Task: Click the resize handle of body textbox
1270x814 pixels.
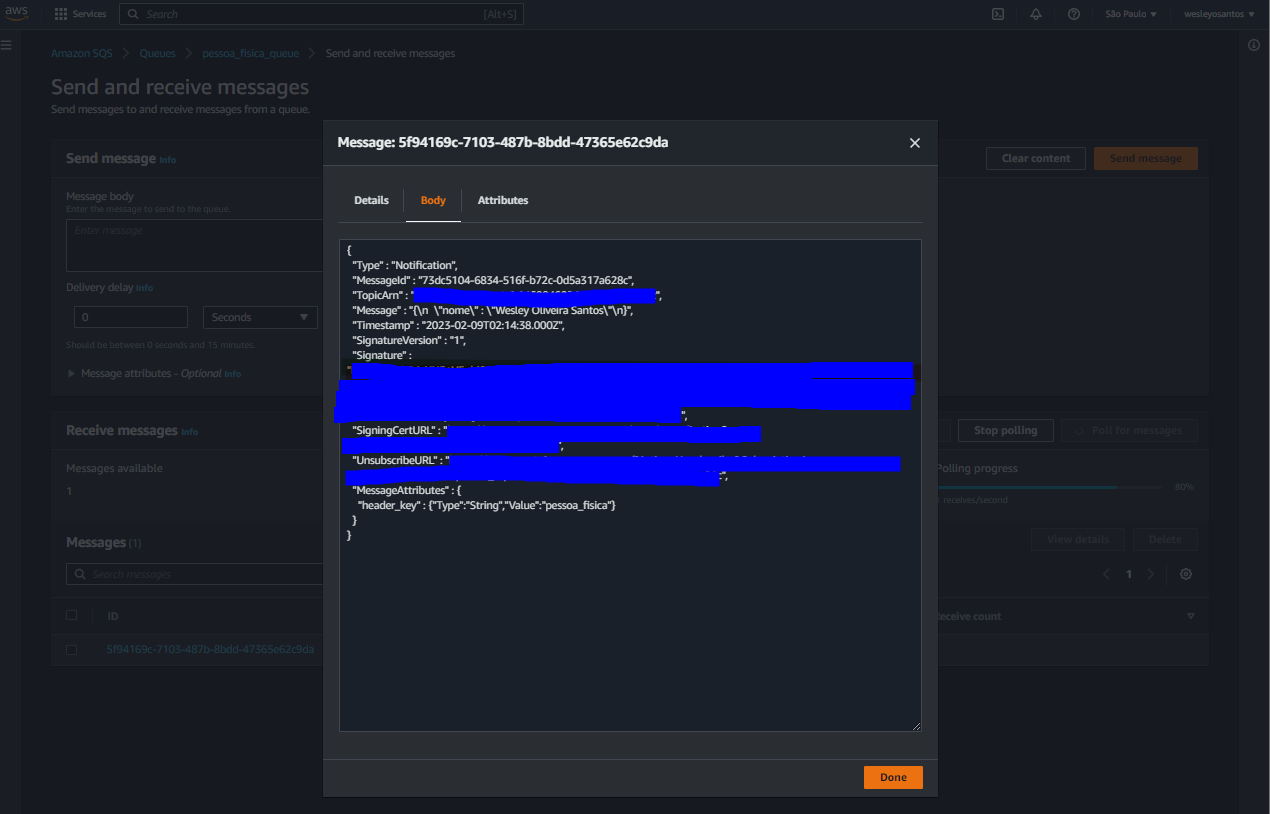Action: click(x=915, y=725)
